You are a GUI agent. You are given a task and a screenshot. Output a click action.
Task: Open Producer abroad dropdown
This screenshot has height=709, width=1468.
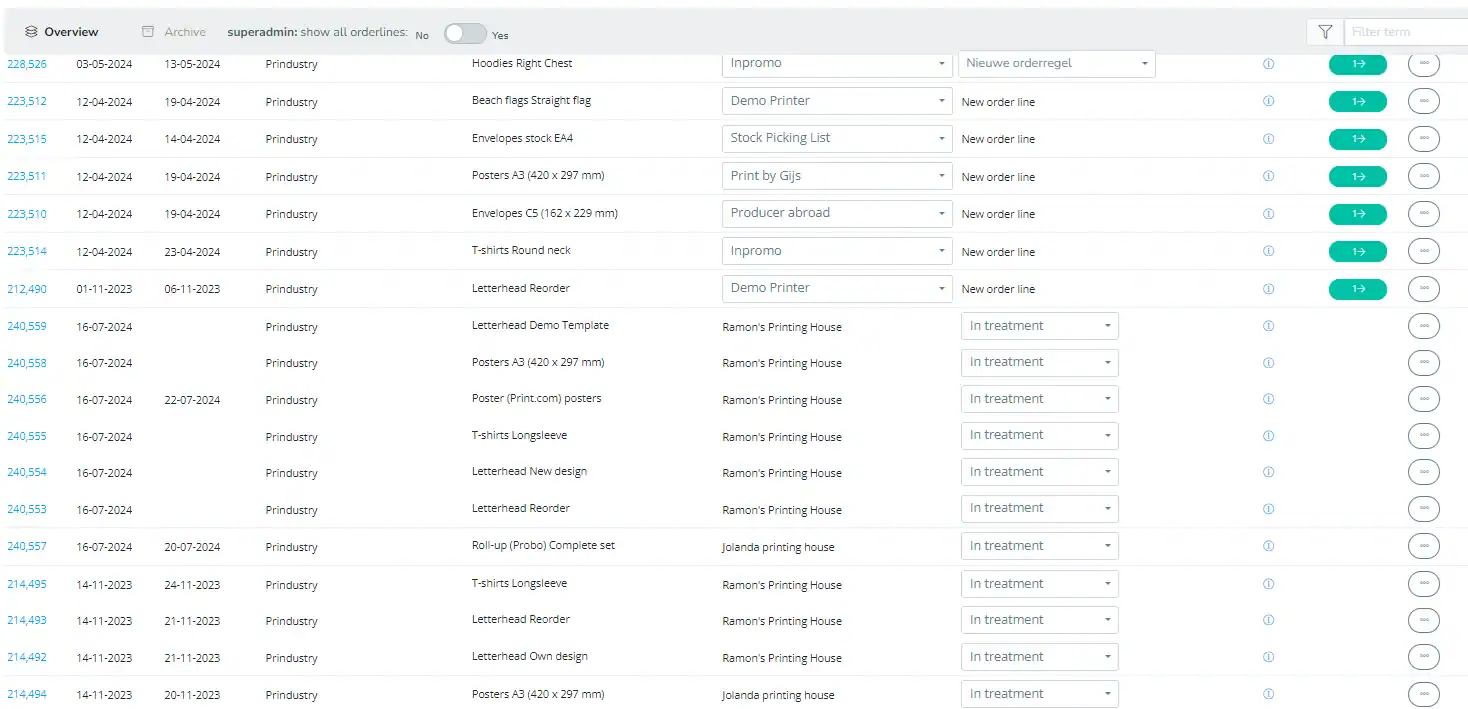pyautogui.click(x=836, y=213)
